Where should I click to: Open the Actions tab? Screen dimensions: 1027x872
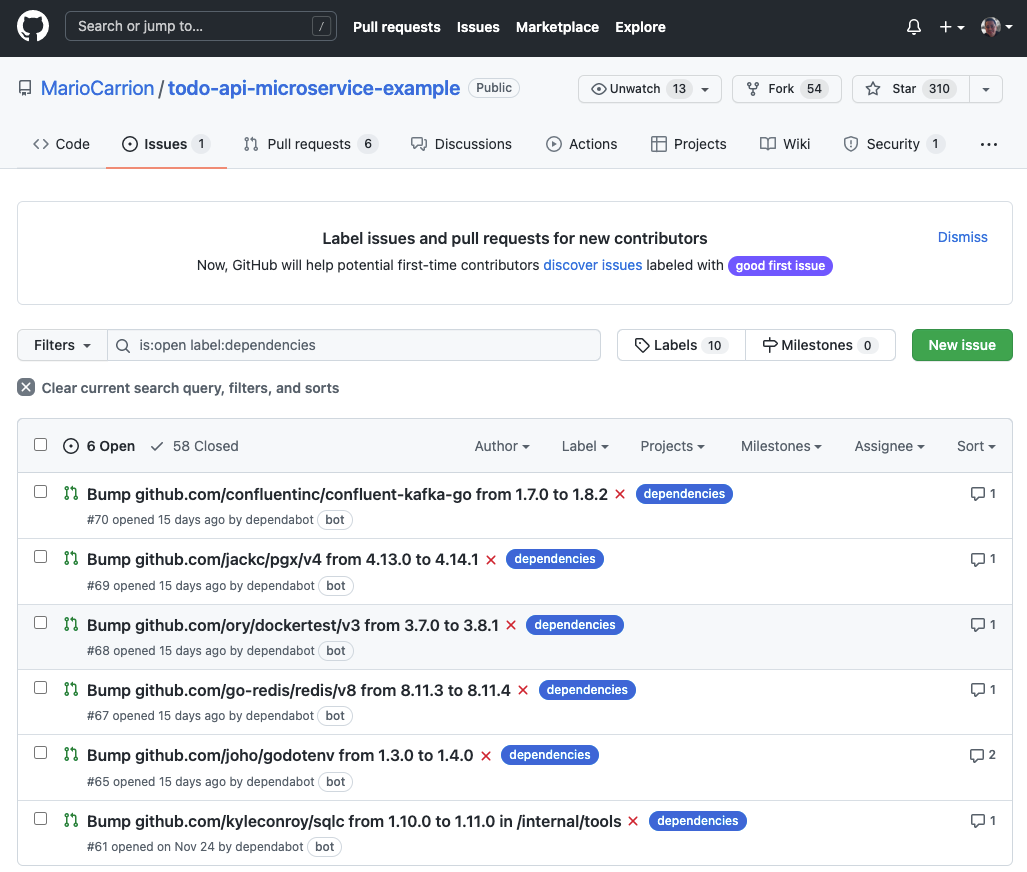(x=582, y=144)
